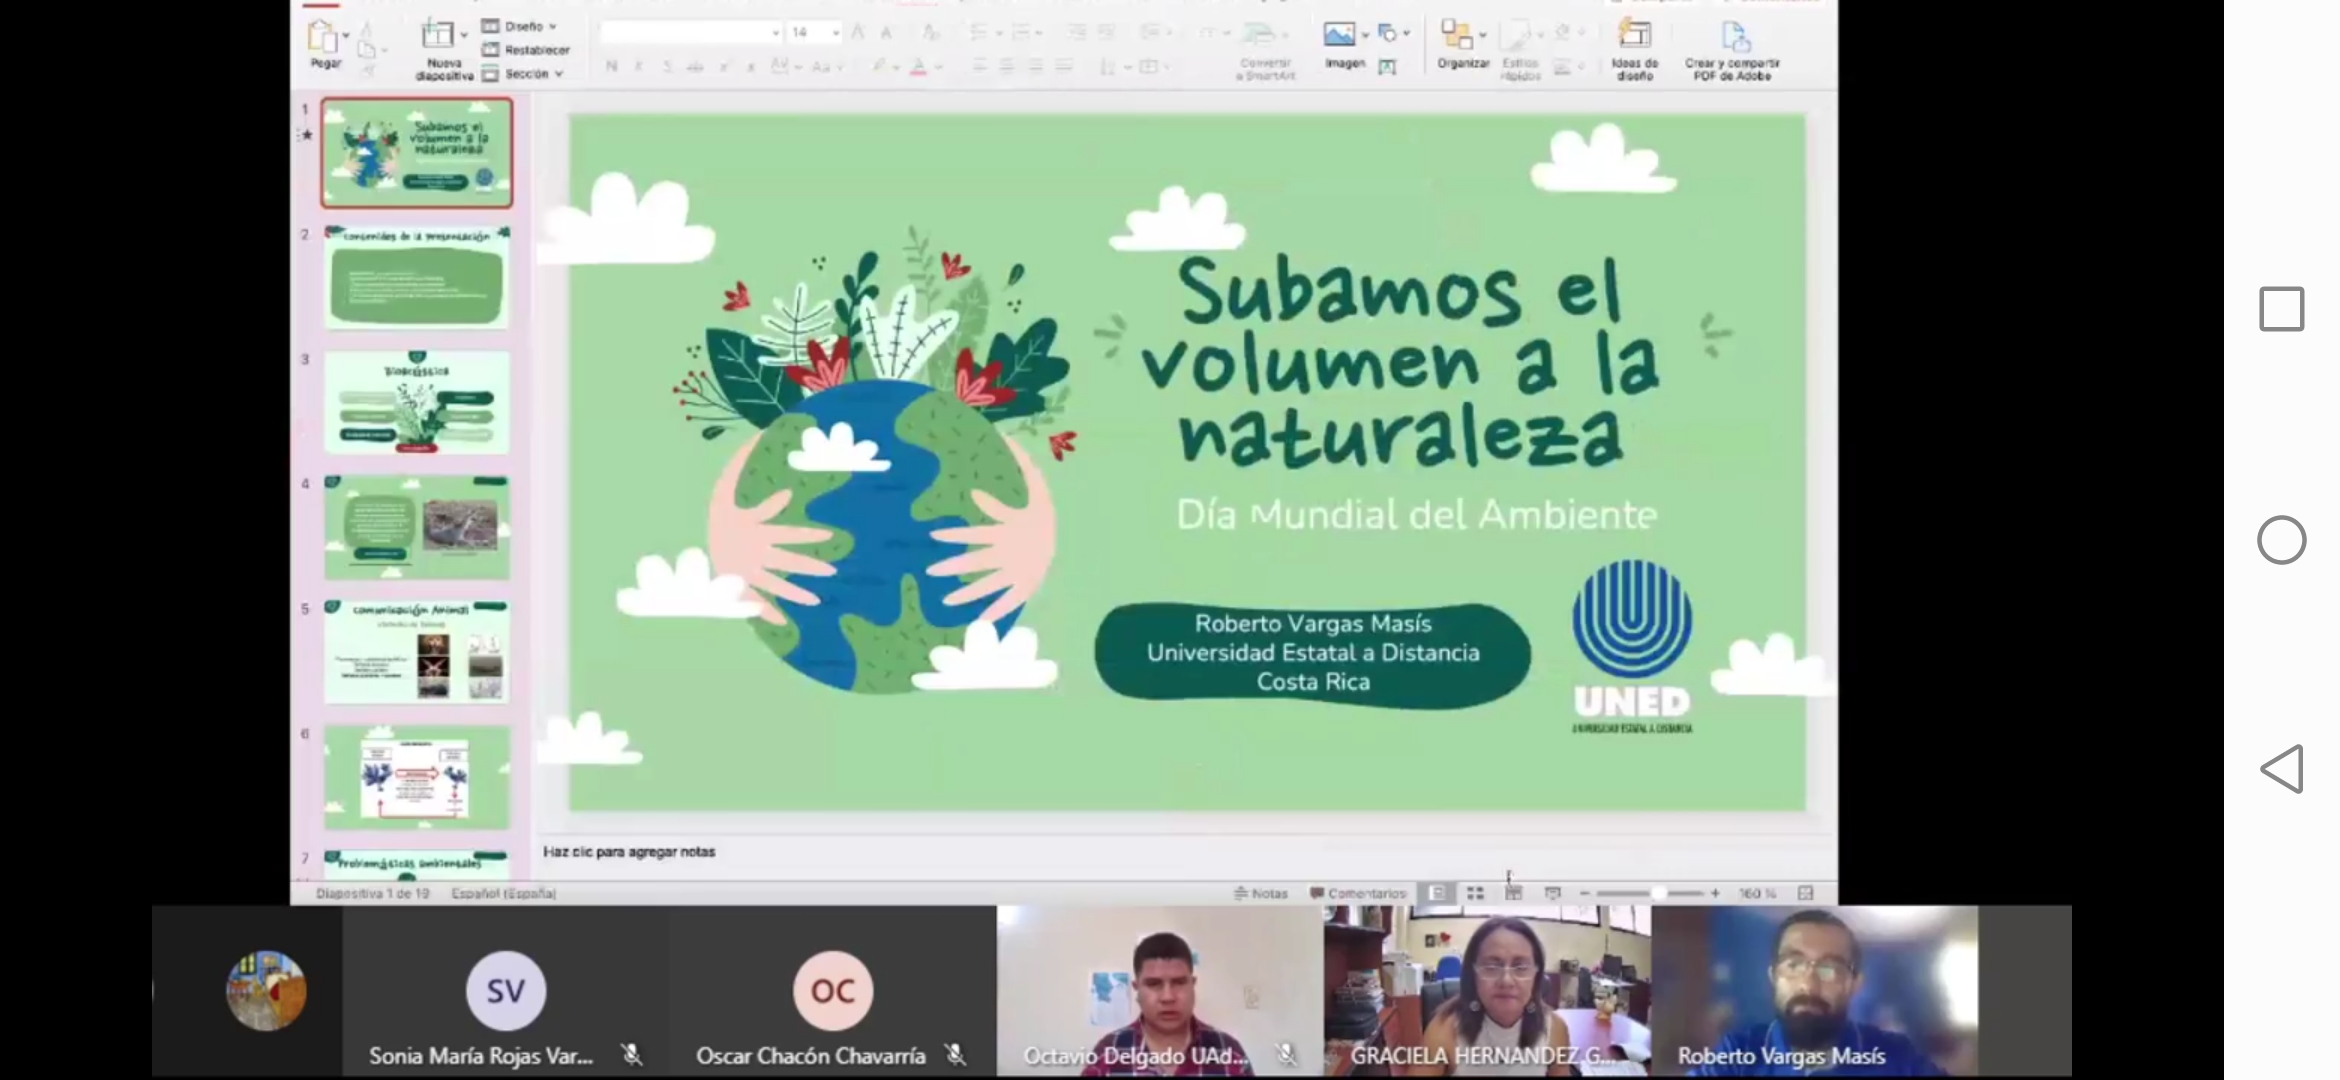
Task: Start slideshow presentation view icon
Action: click(1552, 893)
